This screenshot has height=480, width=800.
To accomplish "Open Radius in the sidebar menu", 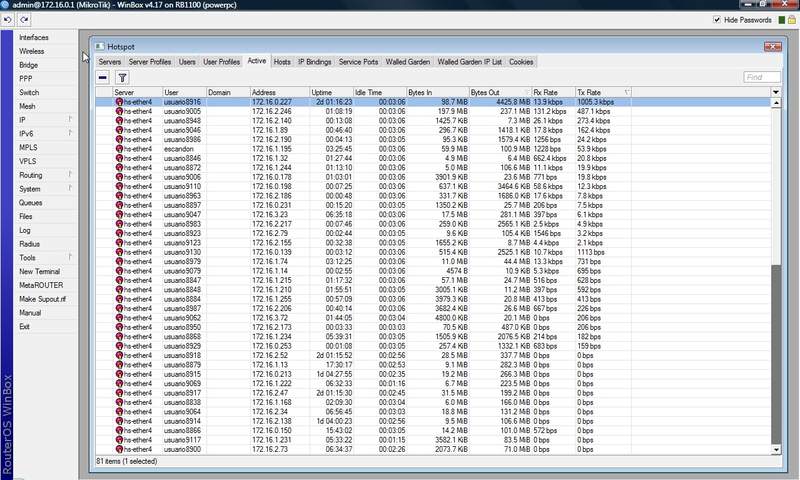I will [x=30, y=244].
